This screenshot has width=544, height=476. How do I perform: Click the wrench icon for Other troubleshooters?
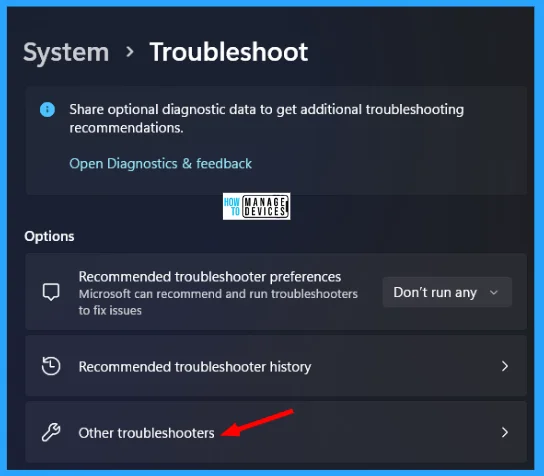pos(51,432)
